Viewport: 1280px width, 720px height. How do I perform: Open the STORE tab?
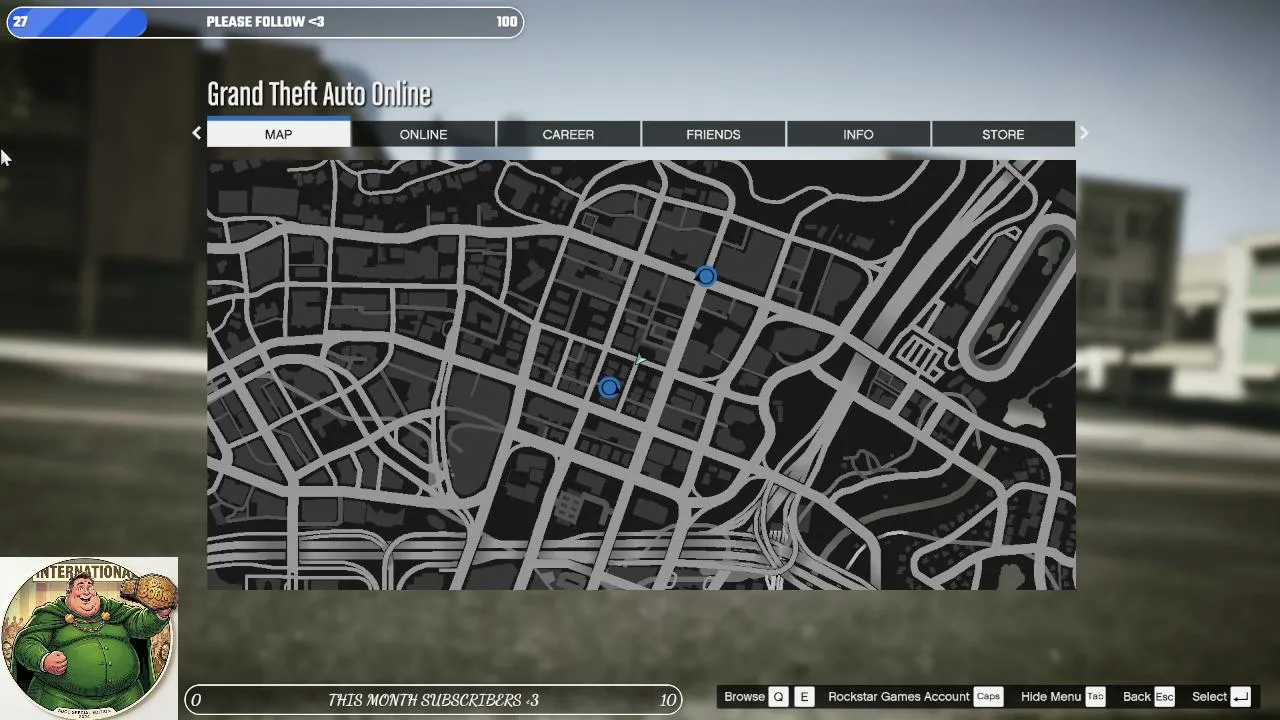pos(1003,134)
